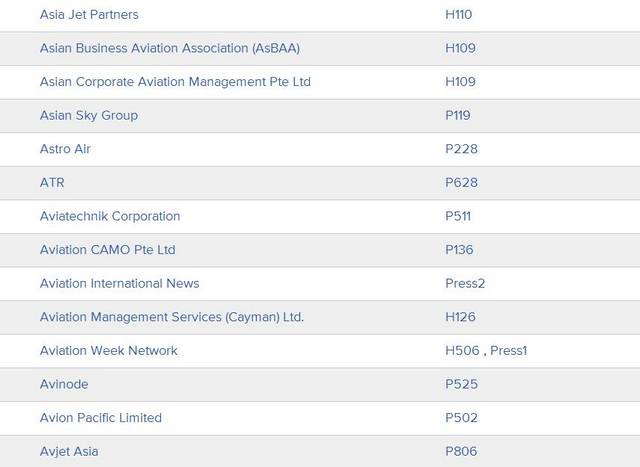Screen dimensions: 640x467
Task: Open the Asian Sky Group listing
Action: click(89, 115)
